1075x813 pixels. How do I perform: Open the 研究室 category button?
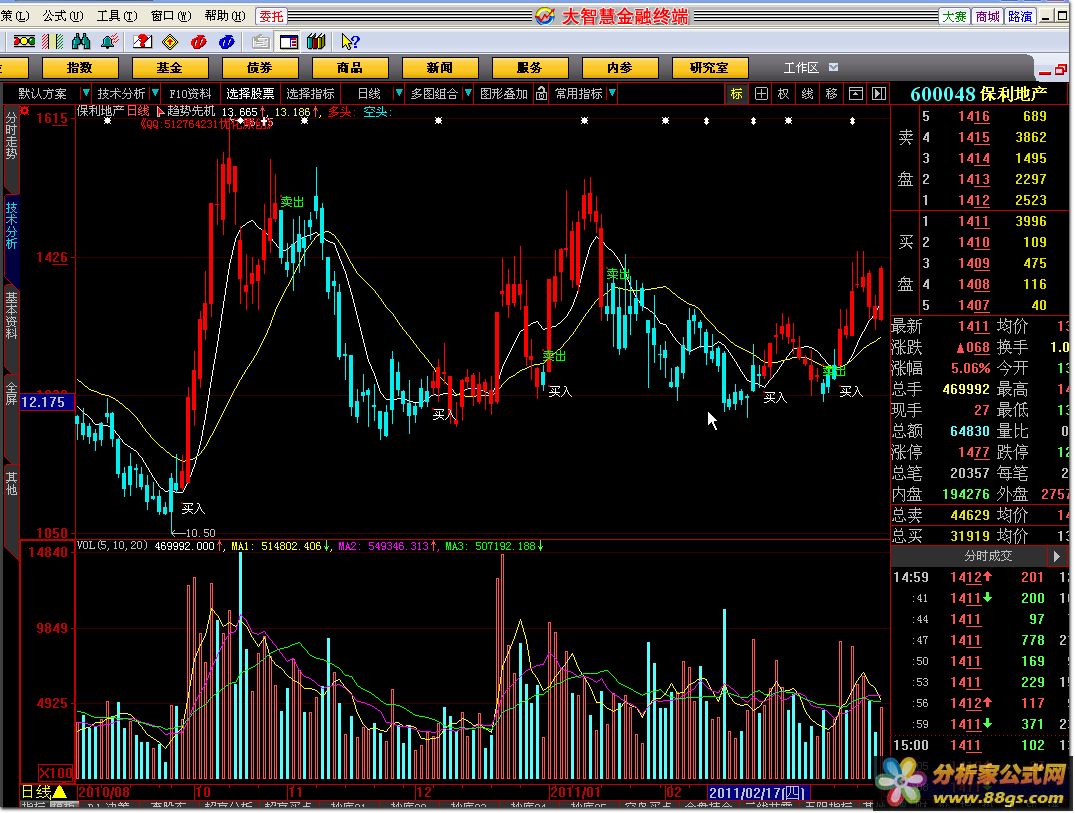[x=710, y=68]
